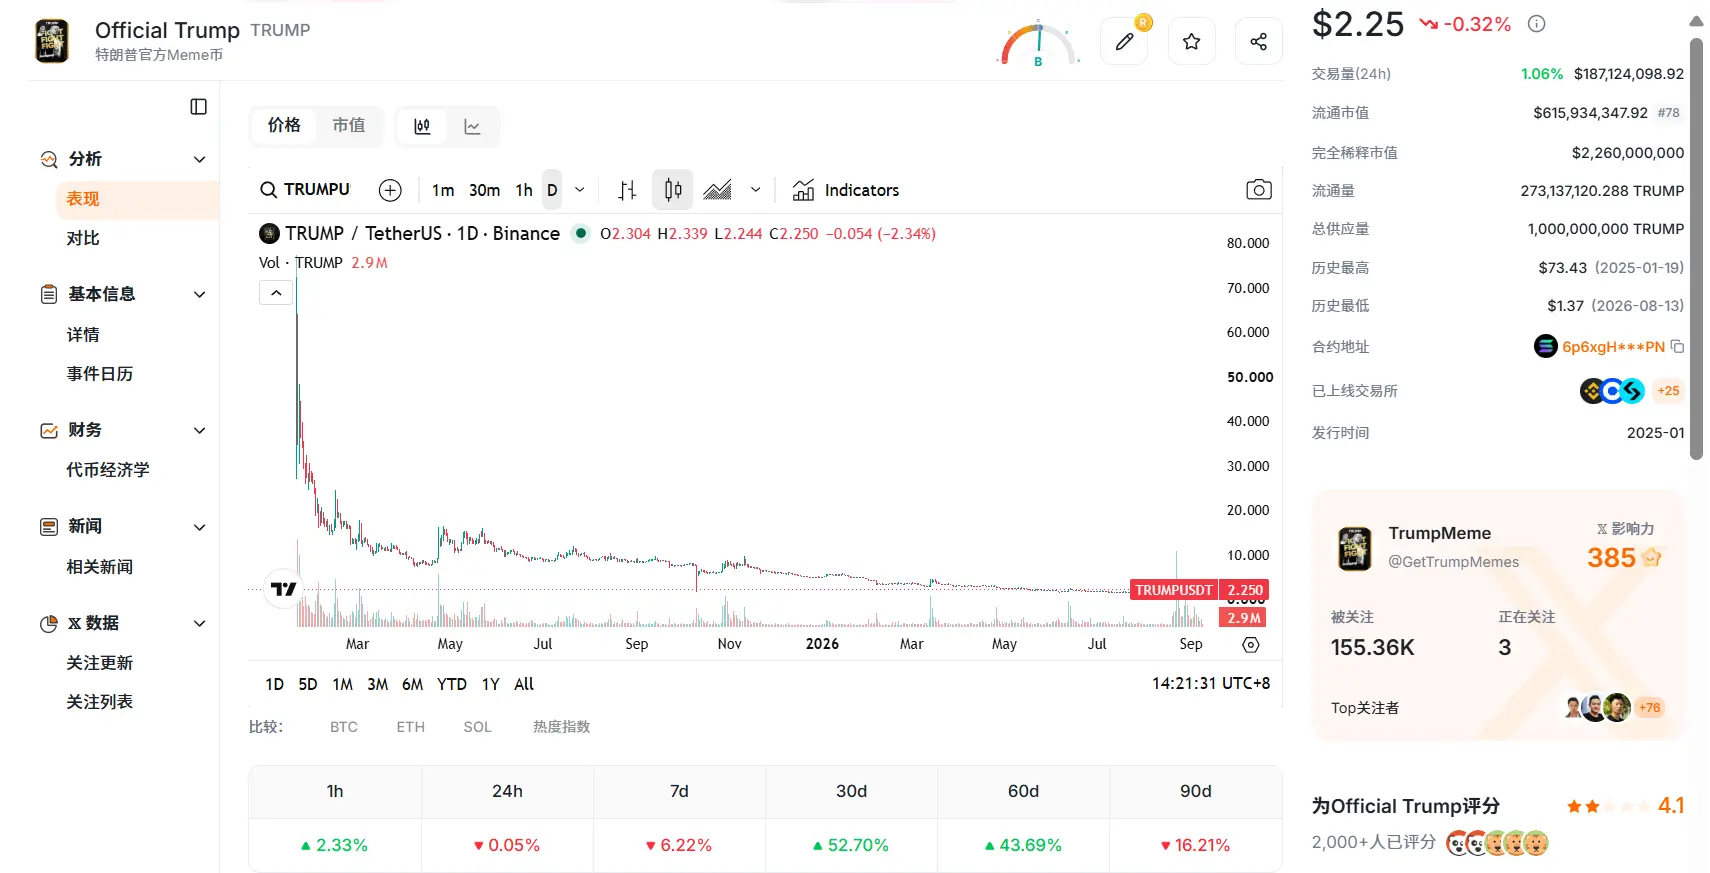Select the area chart style icon

(x=717, y=190)
